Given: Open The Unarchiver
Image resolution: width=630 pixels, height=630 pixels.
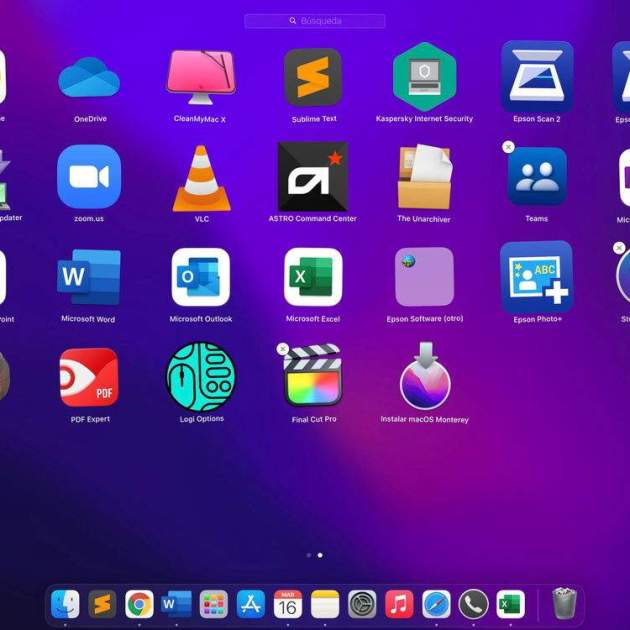Looking at the screenshot, I should 424,176.
